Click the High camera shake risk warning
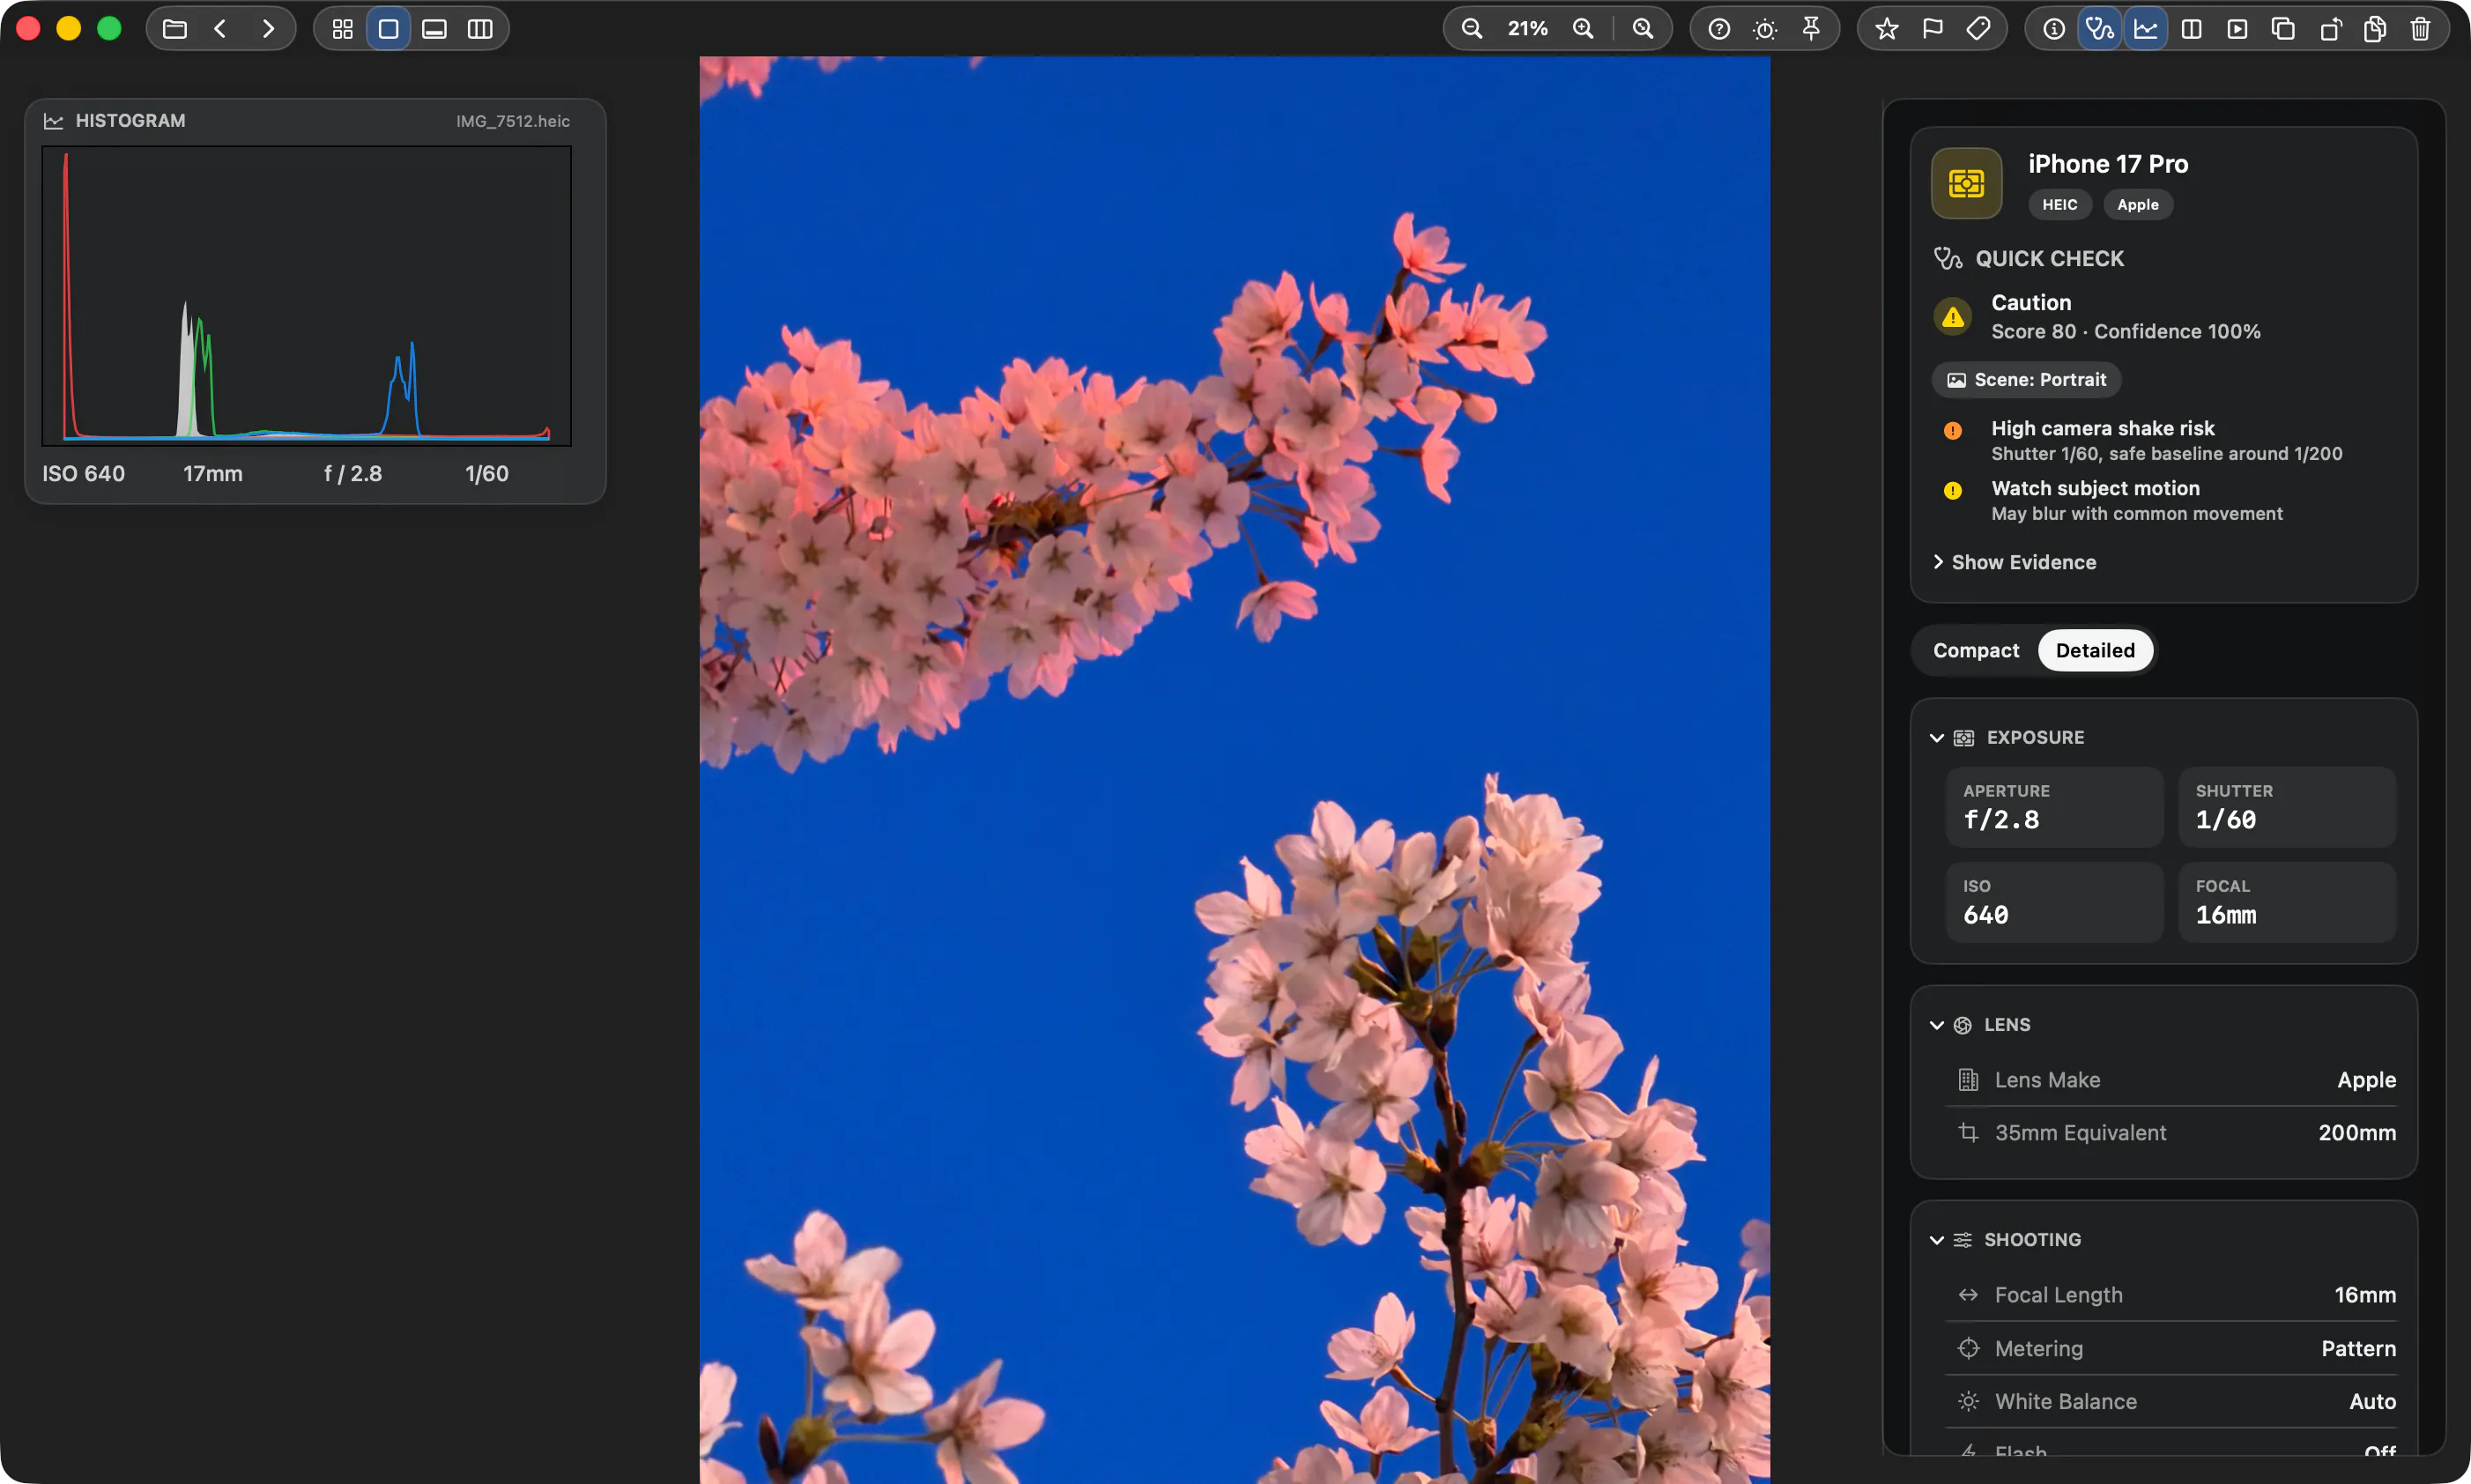Screen dimensions: 2471x1484 click(2165, 441)
